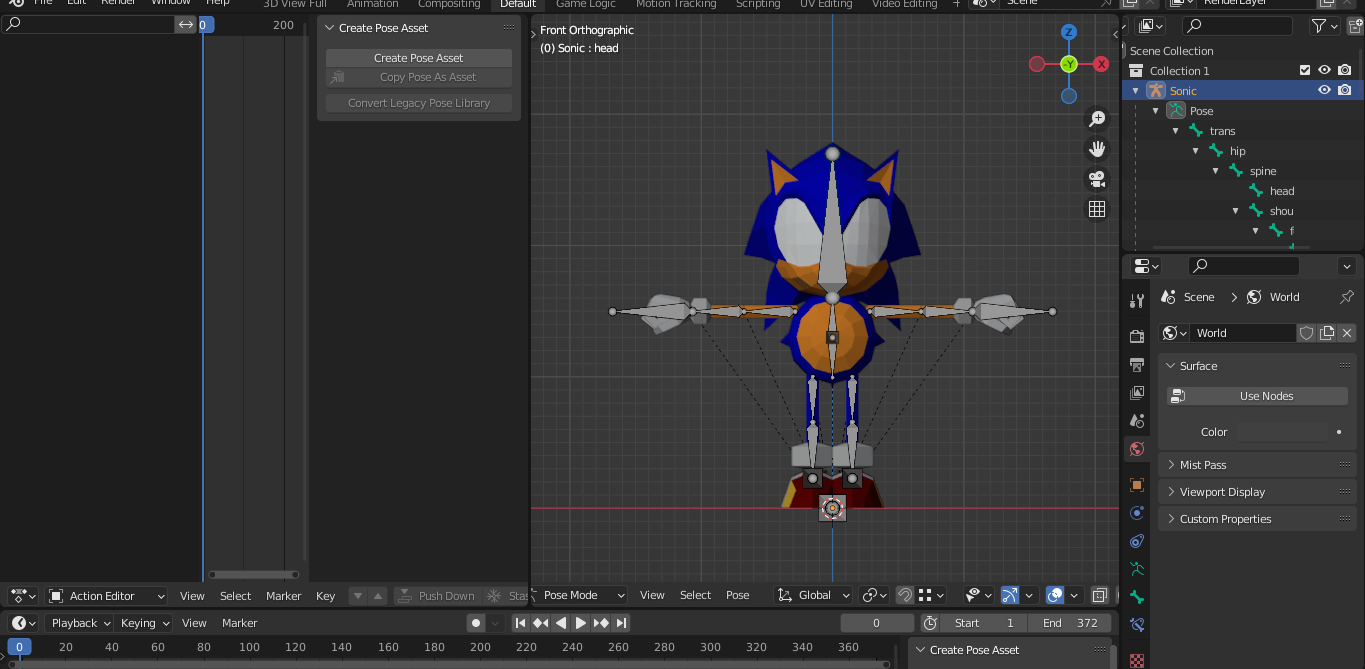Open the Bone Constraints properties tab
The width and height of the screenshot is (1365, 669).
click(x=1137, y=625)
